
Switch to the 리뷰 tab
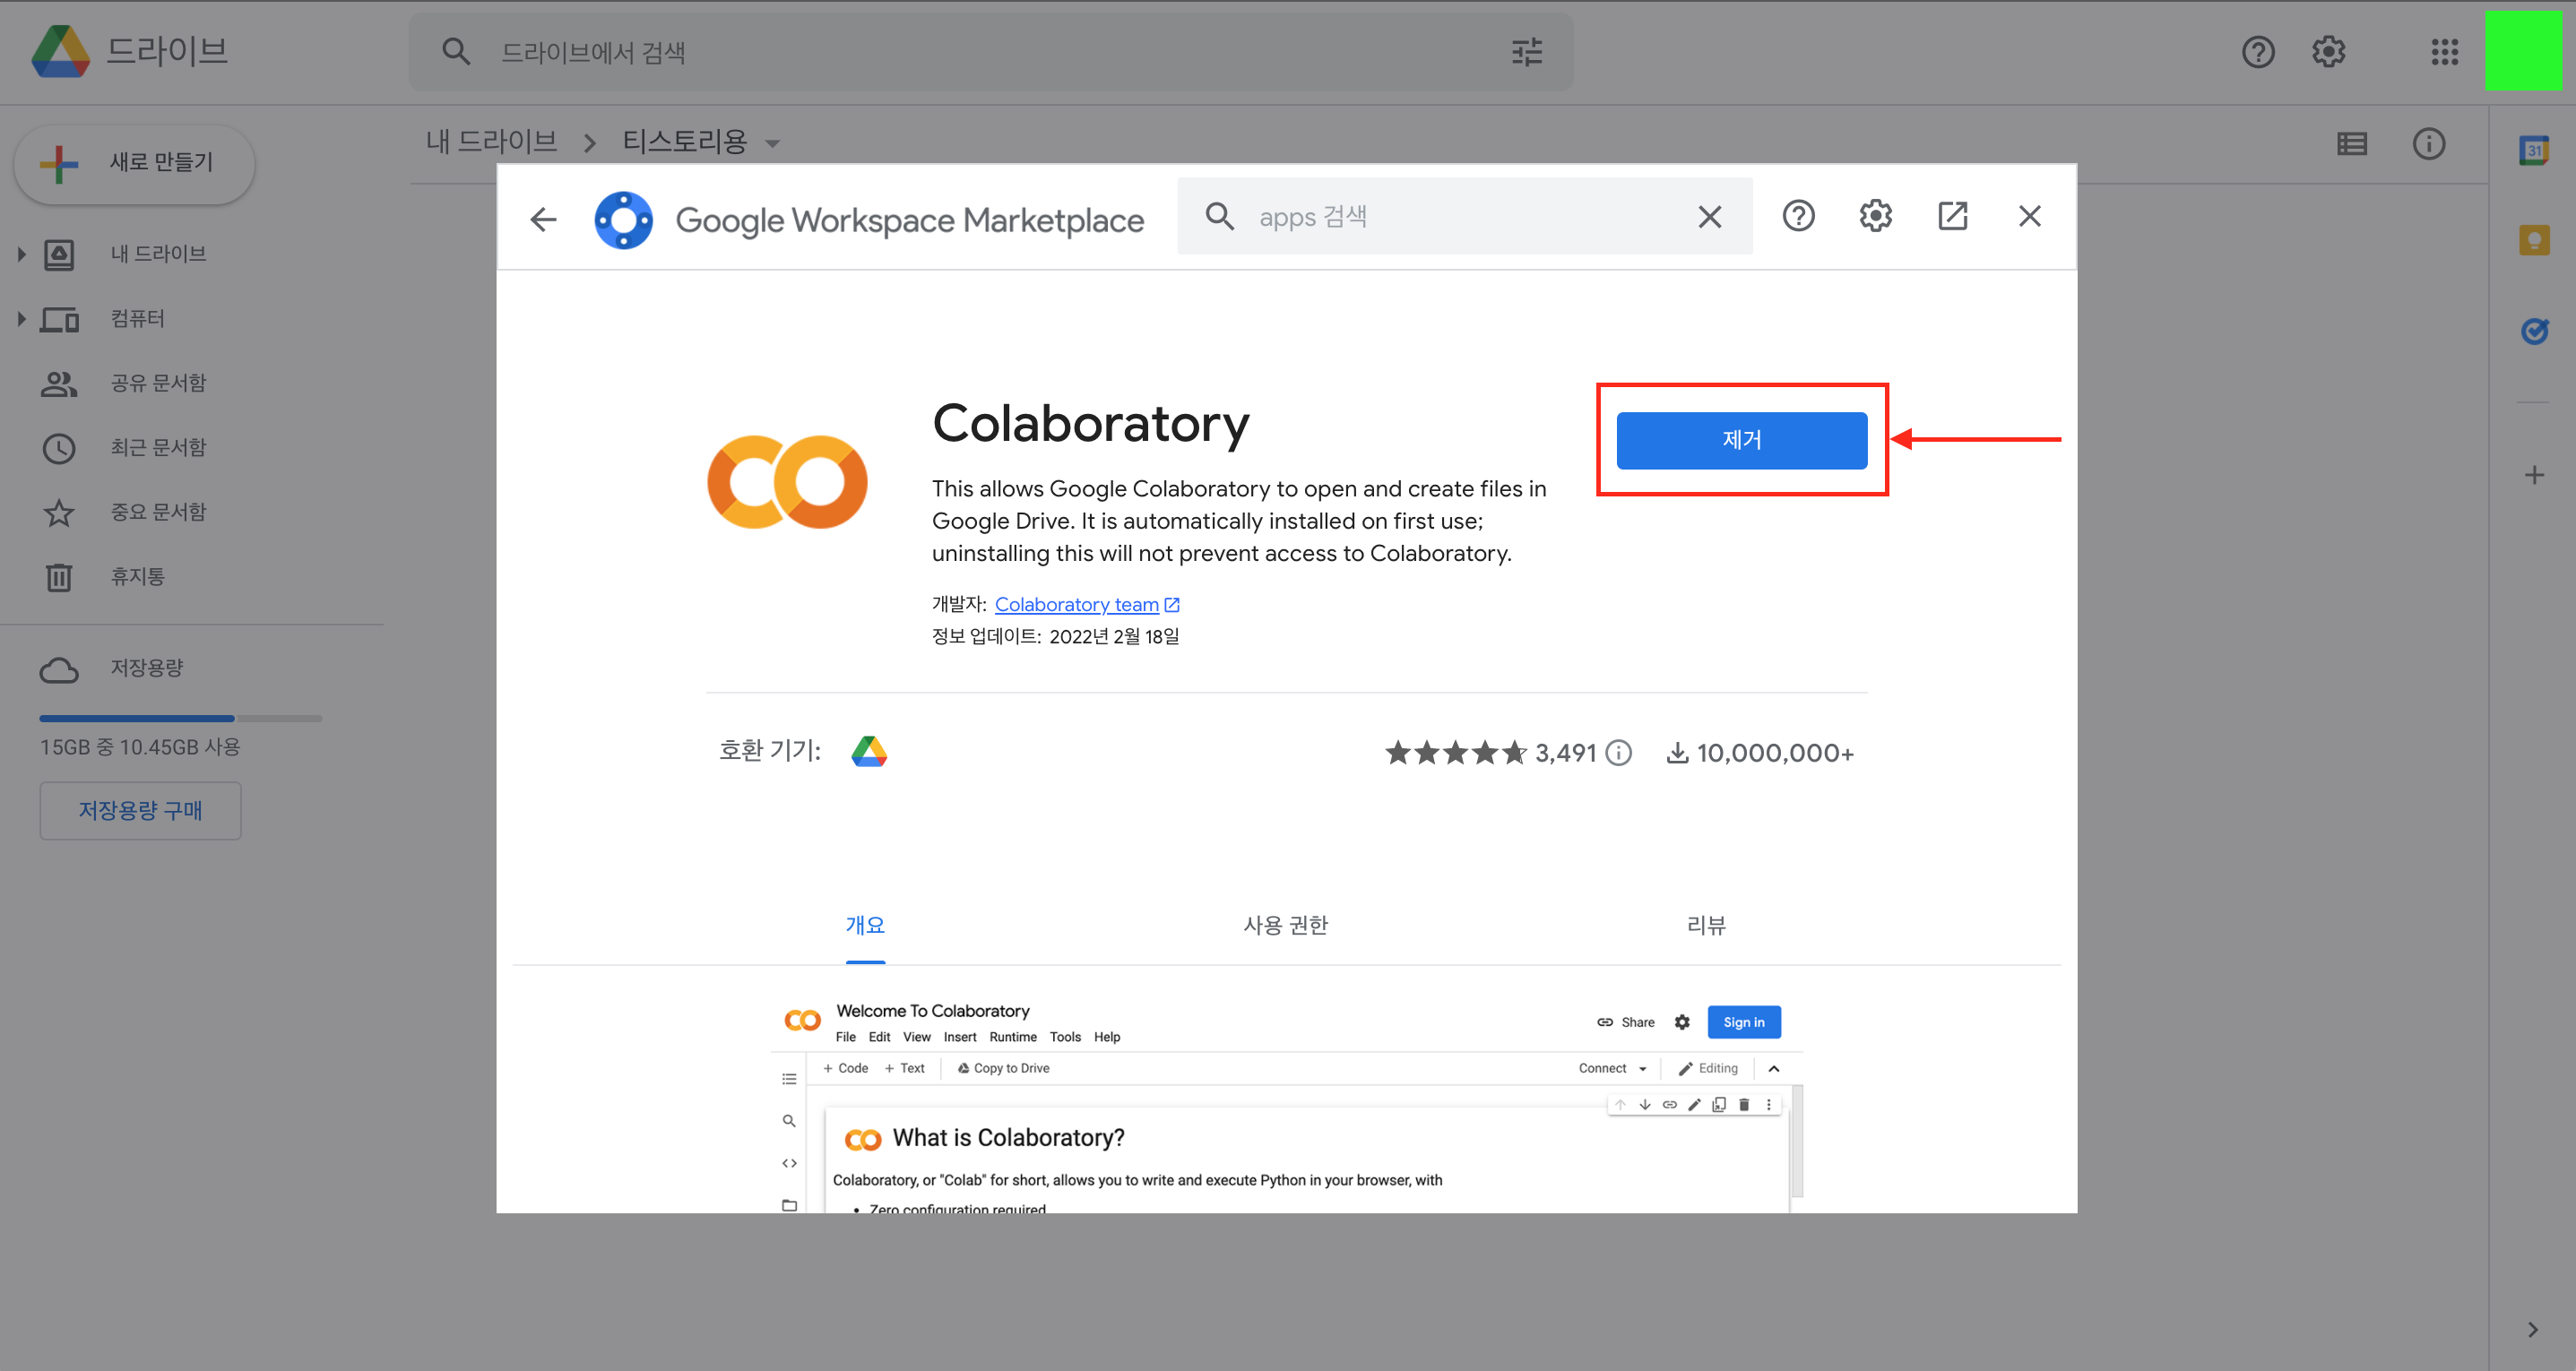[x=1706, y=925]
